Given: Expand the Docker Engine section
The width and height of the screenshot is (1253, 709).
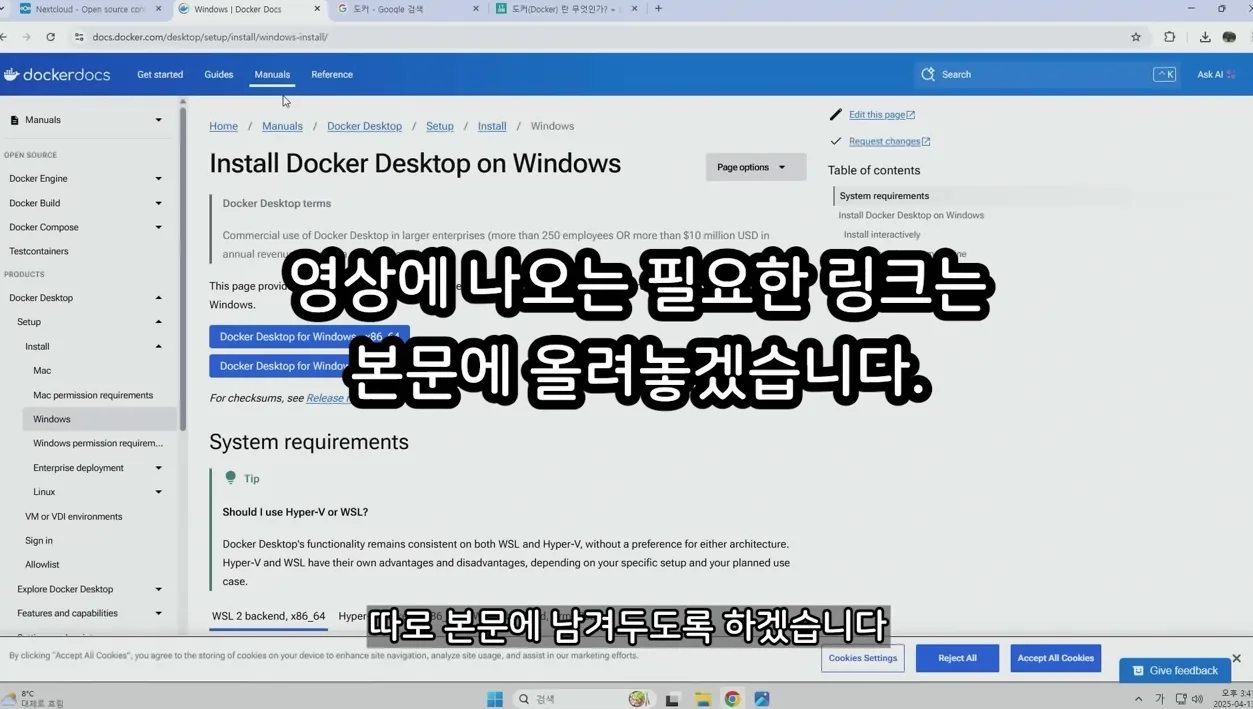Looking at the screenshot, I should coord(158,179).
